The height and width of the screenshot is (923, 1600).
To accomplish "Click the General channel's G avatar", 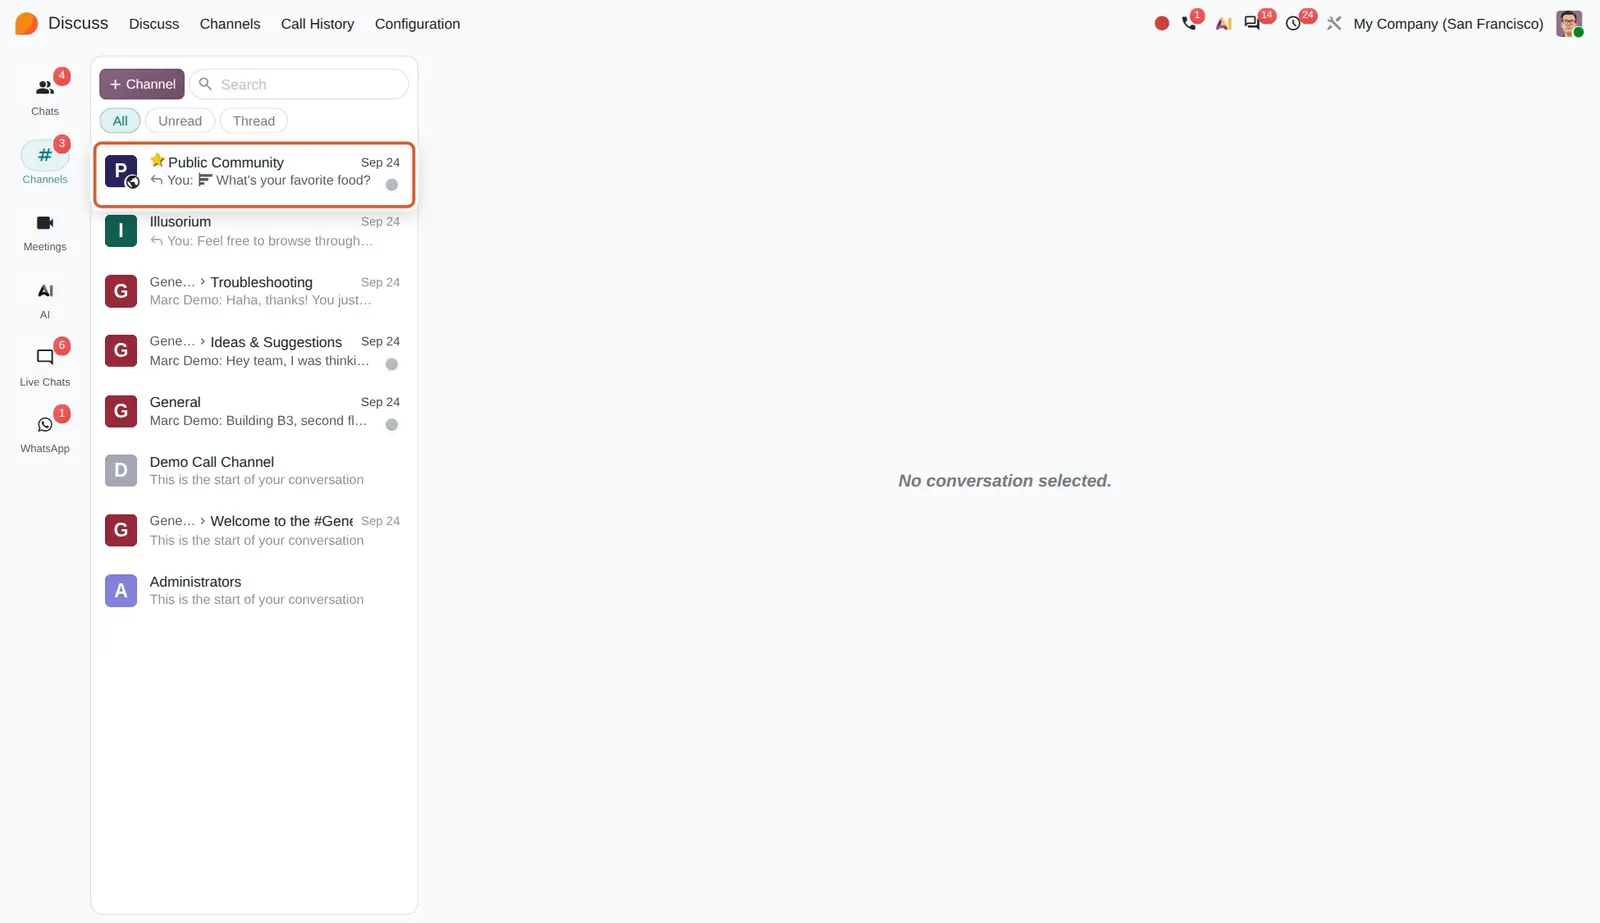I will (x=121, y=411).
